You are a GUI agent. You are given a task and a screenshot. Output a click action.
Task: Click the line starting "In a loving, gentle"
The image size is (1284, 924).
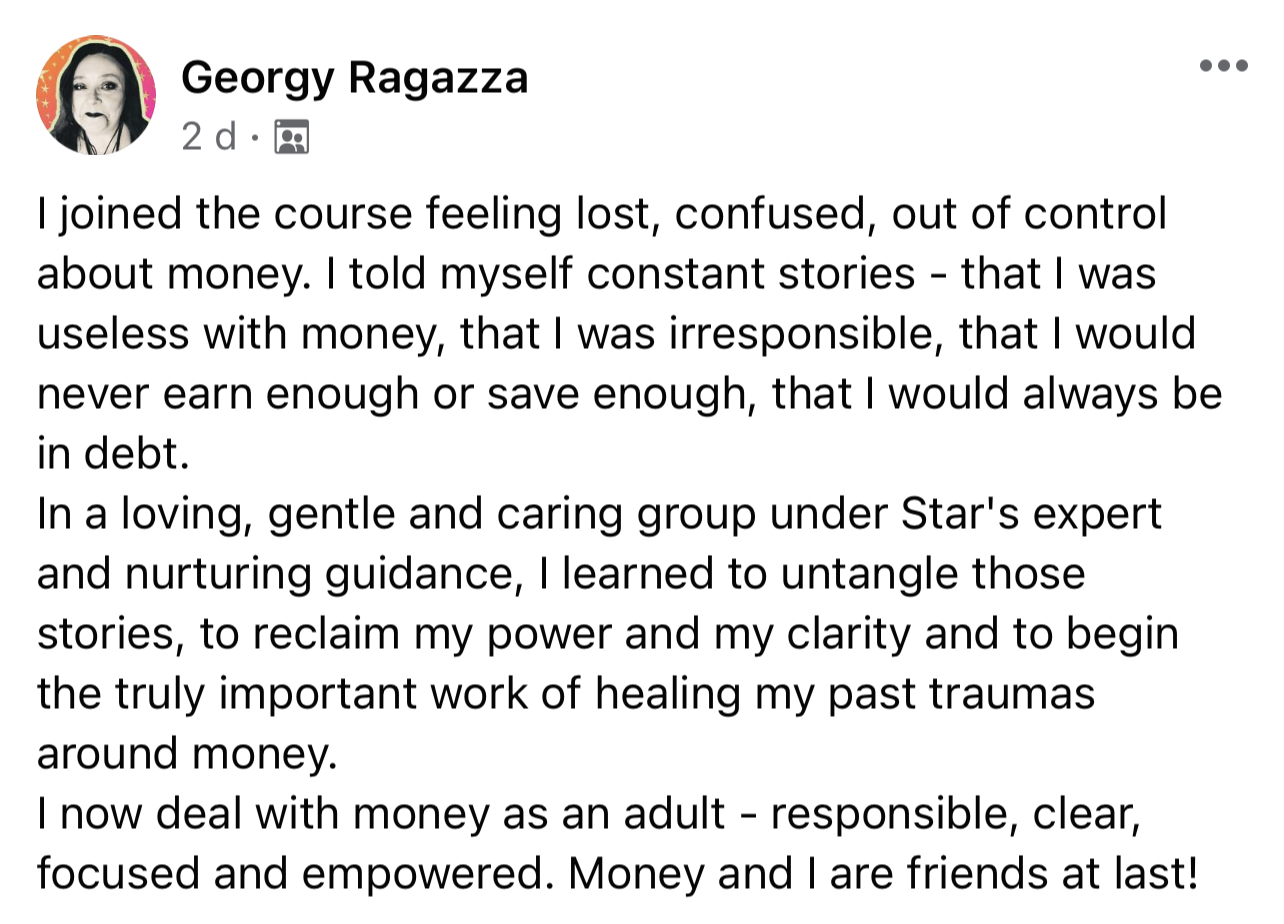[x=598, y=514]
